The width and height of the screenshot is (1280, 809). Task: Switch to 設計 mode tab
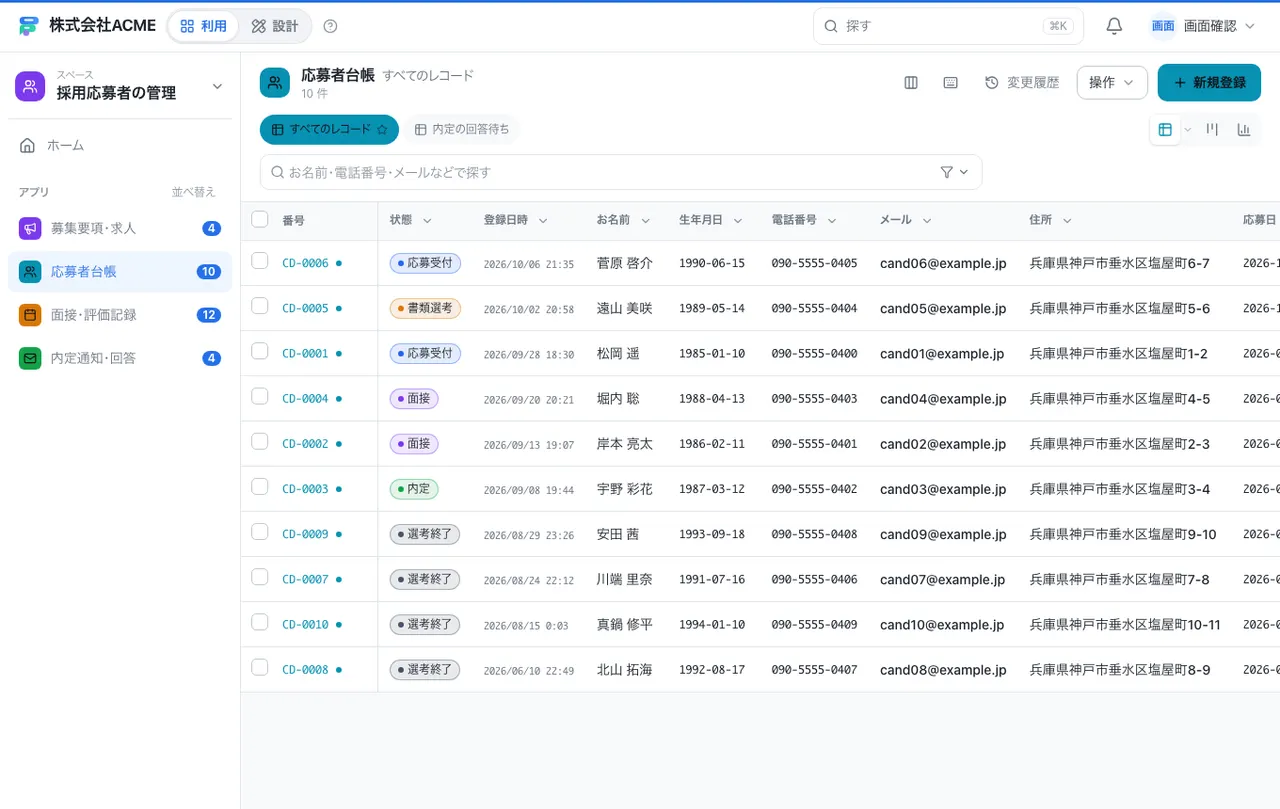(275, 26)
